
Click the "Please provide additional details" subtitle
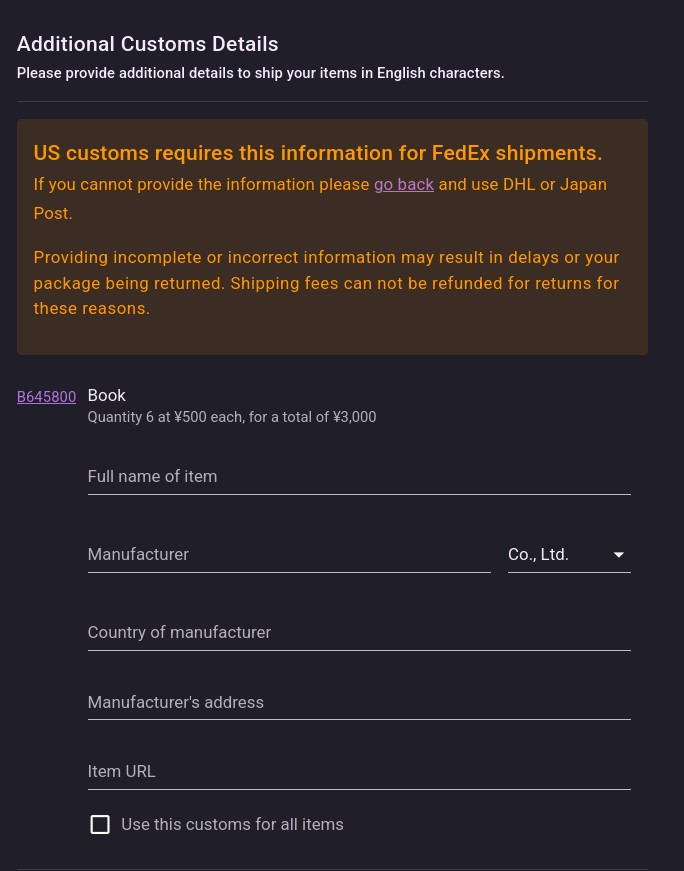(261, 73)
